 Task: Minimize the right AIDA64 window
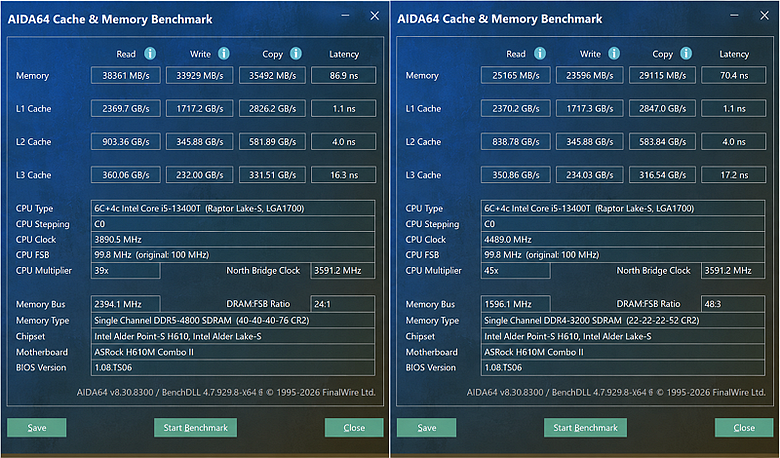(735, 16)
